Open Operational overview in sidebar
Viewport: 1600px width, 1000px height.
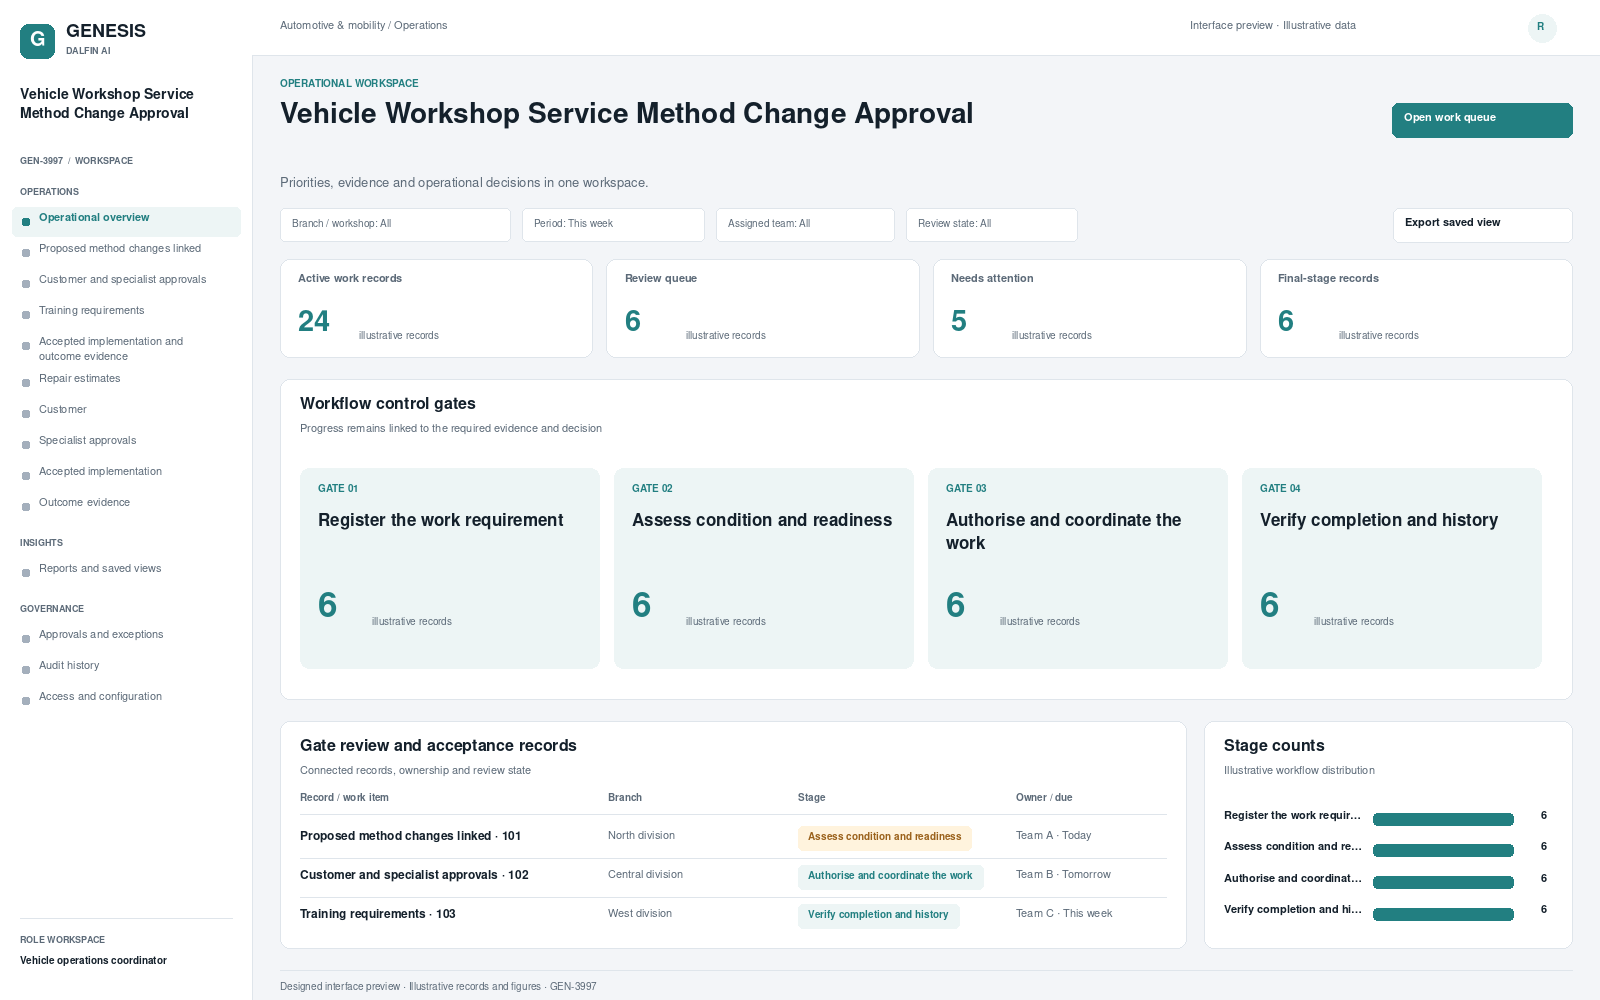point(126,221)
